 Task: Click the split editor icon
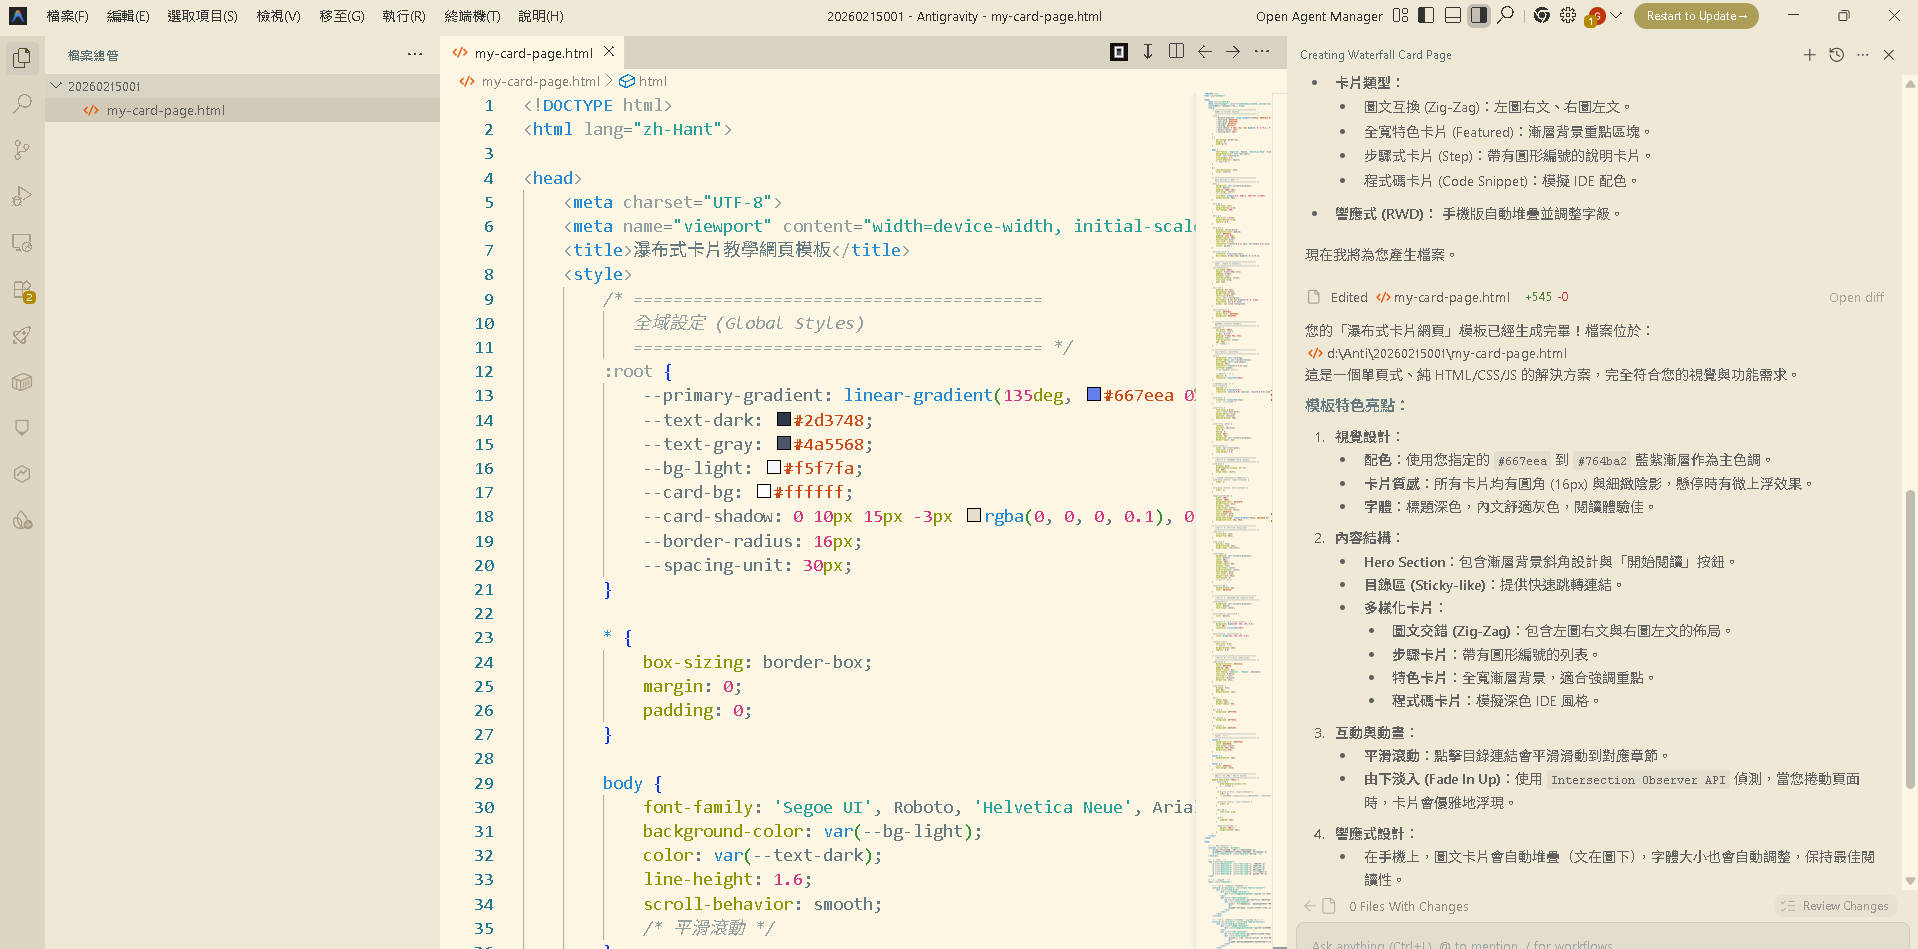(1176, 52)
